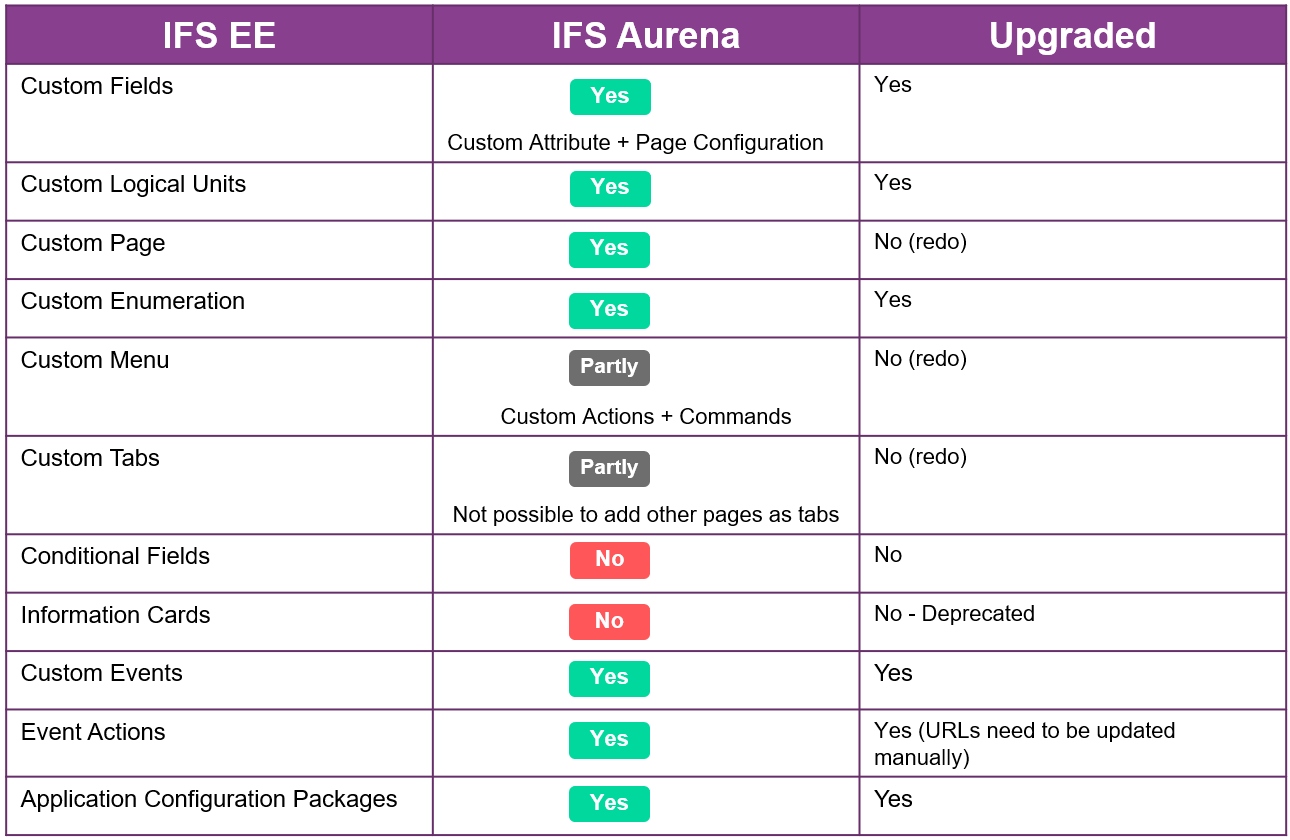Click the Partly badge in Custom Menu row
The width and height of the screenshot is (1290, 840).
pos(609,367)
